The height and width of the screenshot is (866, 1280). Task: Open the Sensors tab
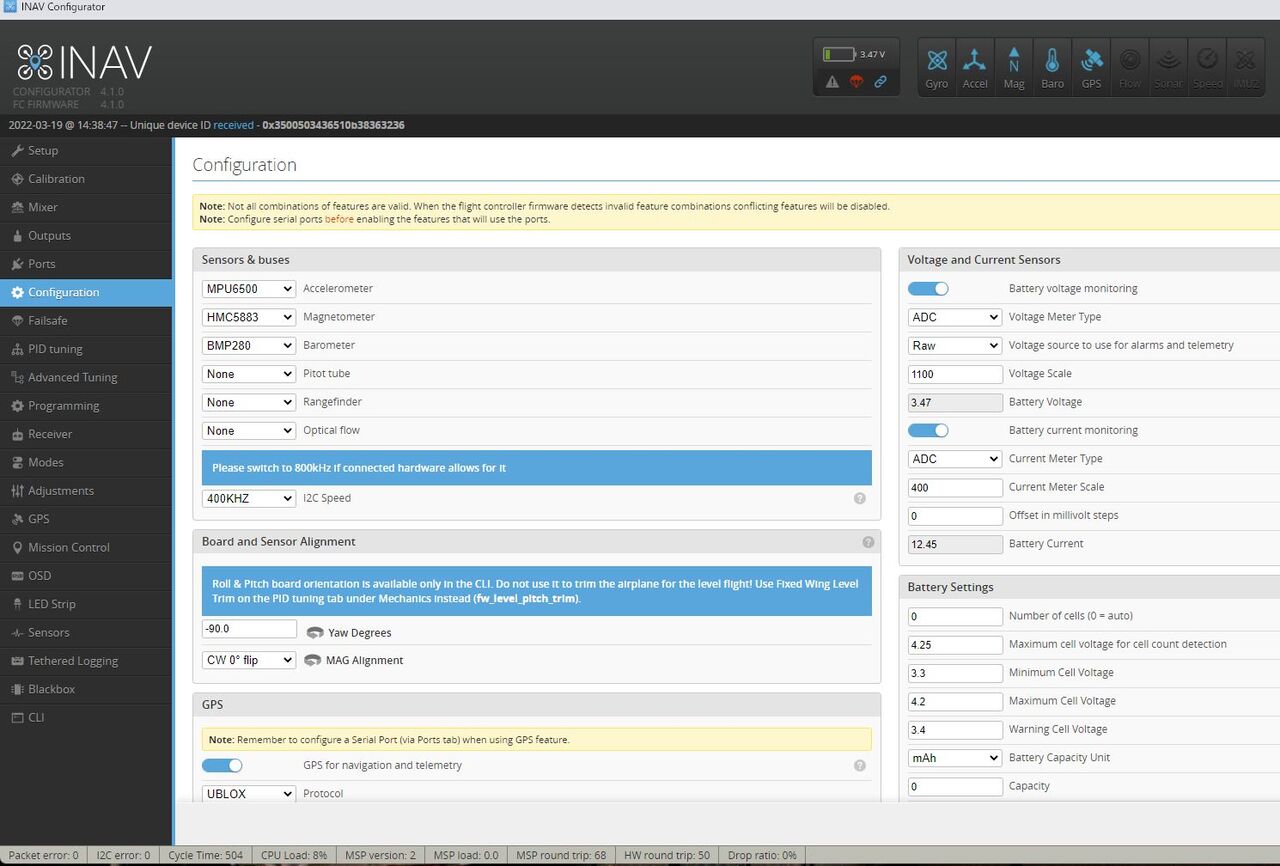click(86, 632)
